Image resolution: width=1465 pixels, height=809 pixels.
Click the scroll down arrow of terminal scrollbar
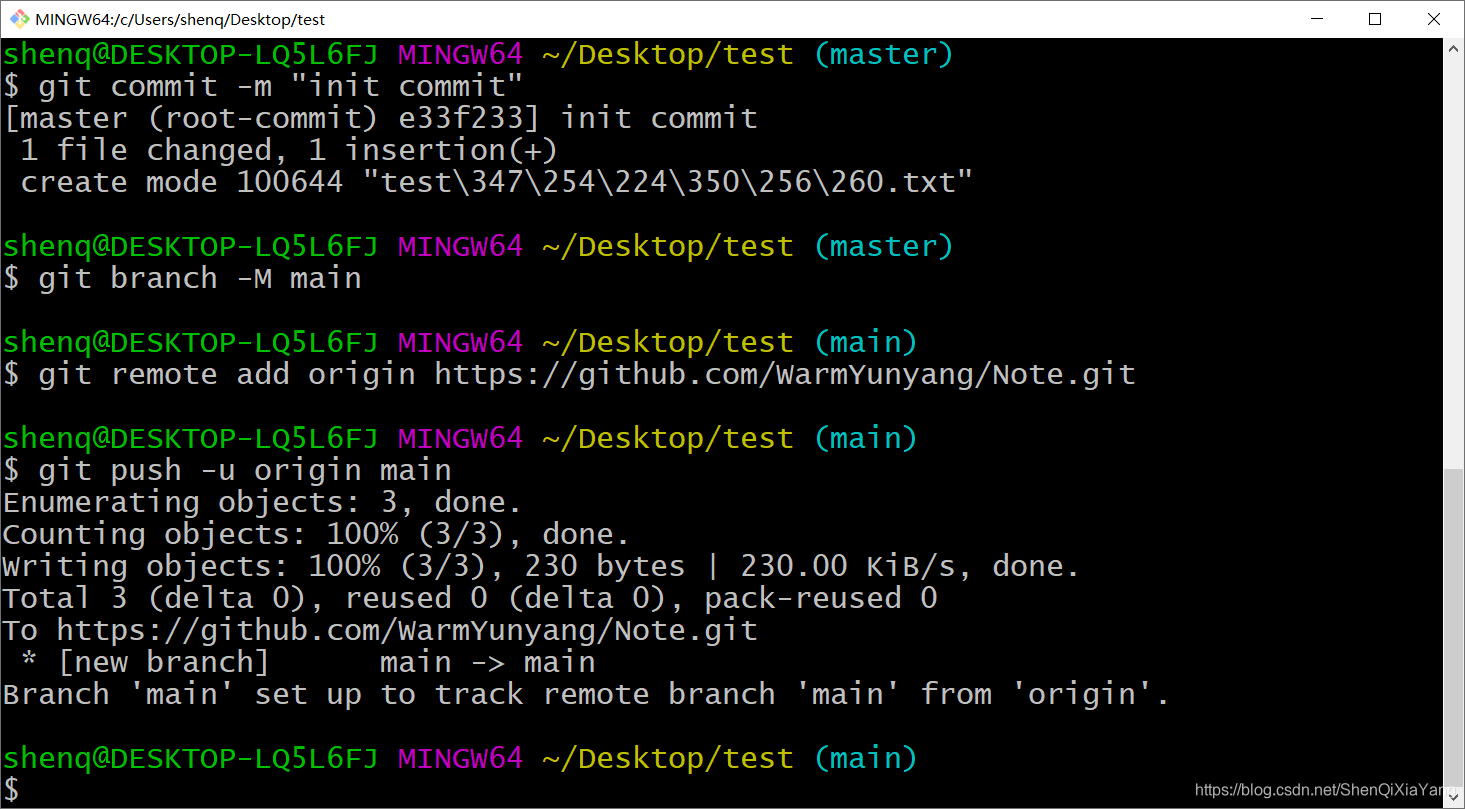click(x=1453, y=797)
